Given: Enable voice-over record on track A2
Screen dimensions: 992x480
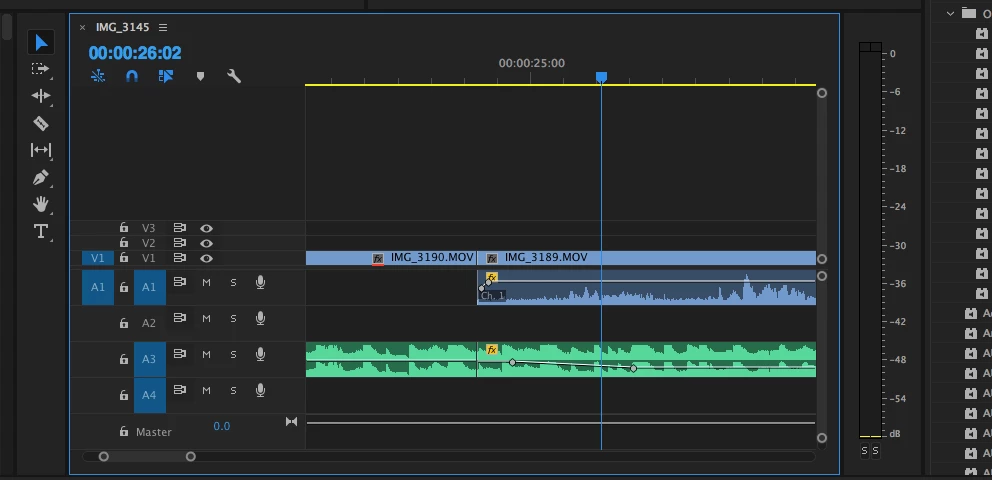Looking at the screenshot, I should point(260,319).
